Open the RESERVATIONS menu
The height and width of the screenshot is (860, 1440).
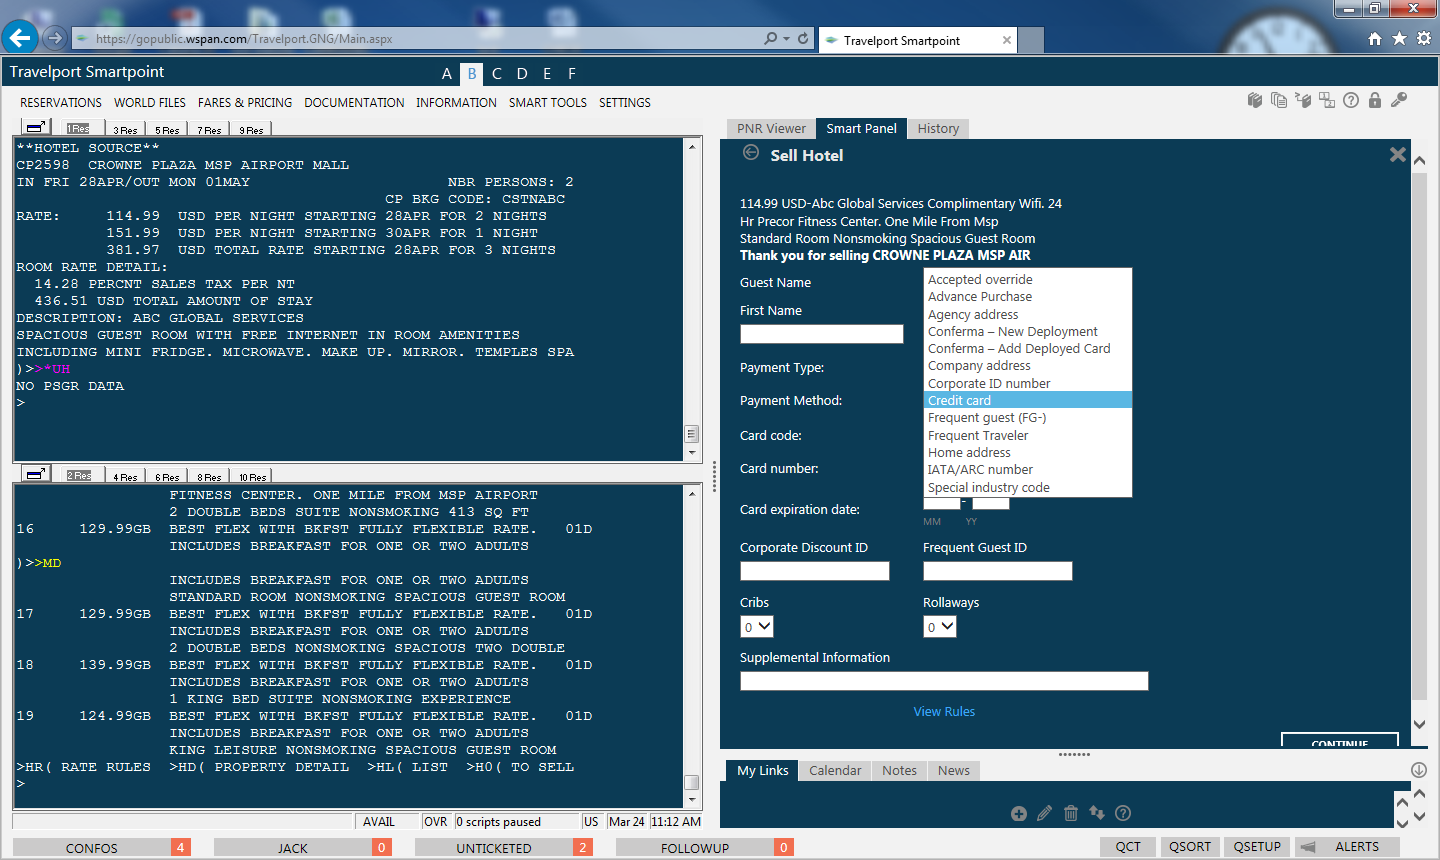click(61, 103)
